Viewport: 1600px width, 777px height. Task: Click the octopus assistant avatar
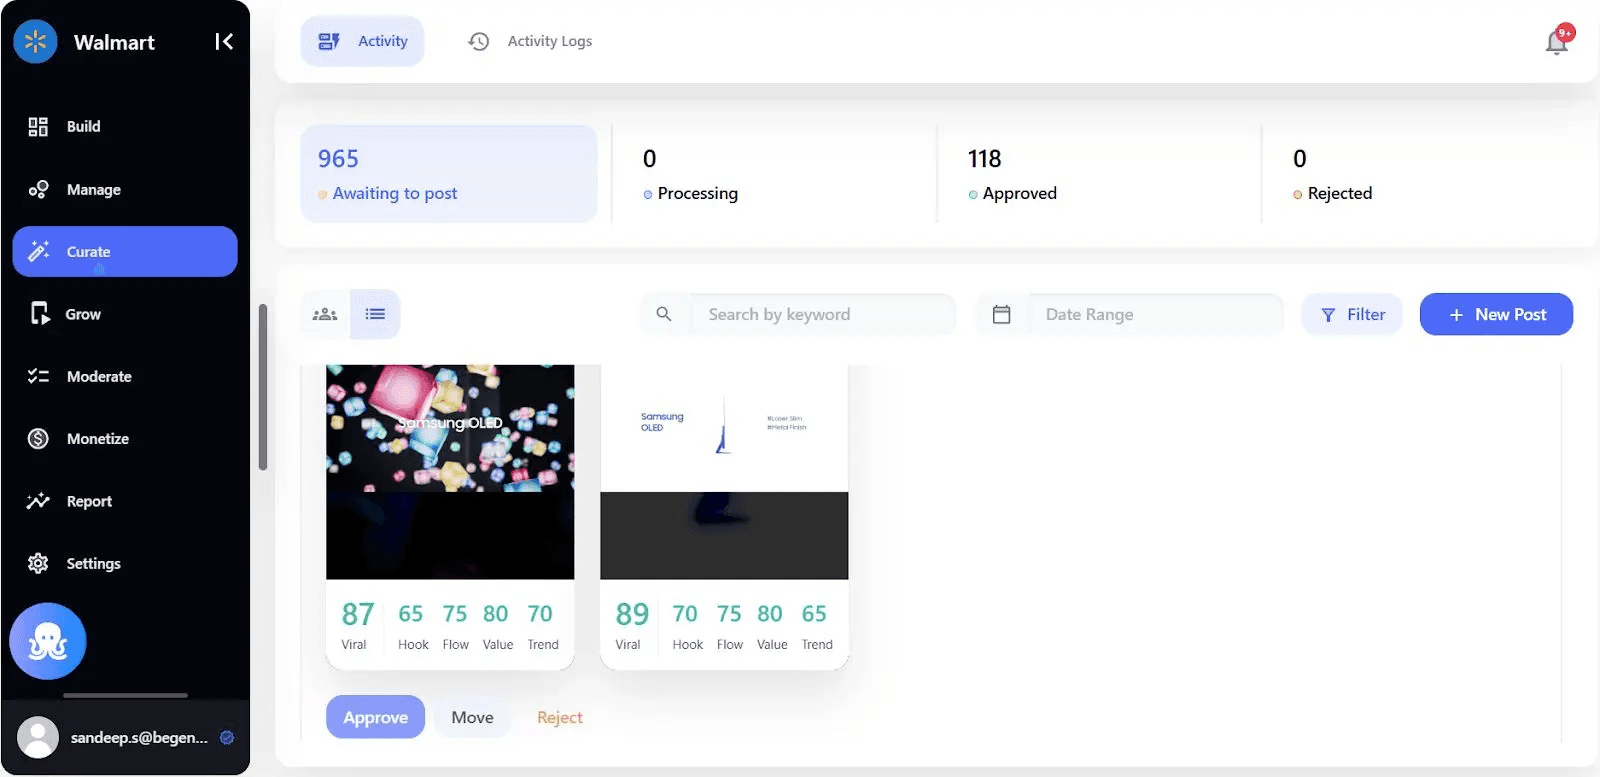pyautogui.click(x=48, y=641)
